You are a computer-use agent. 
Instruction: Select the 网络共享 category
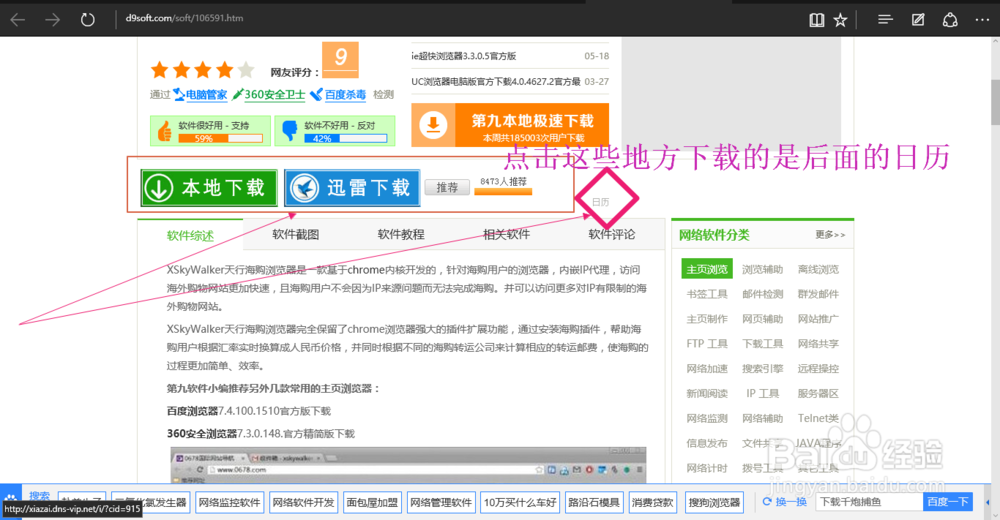pyautogui.click(x=818, y=344)
